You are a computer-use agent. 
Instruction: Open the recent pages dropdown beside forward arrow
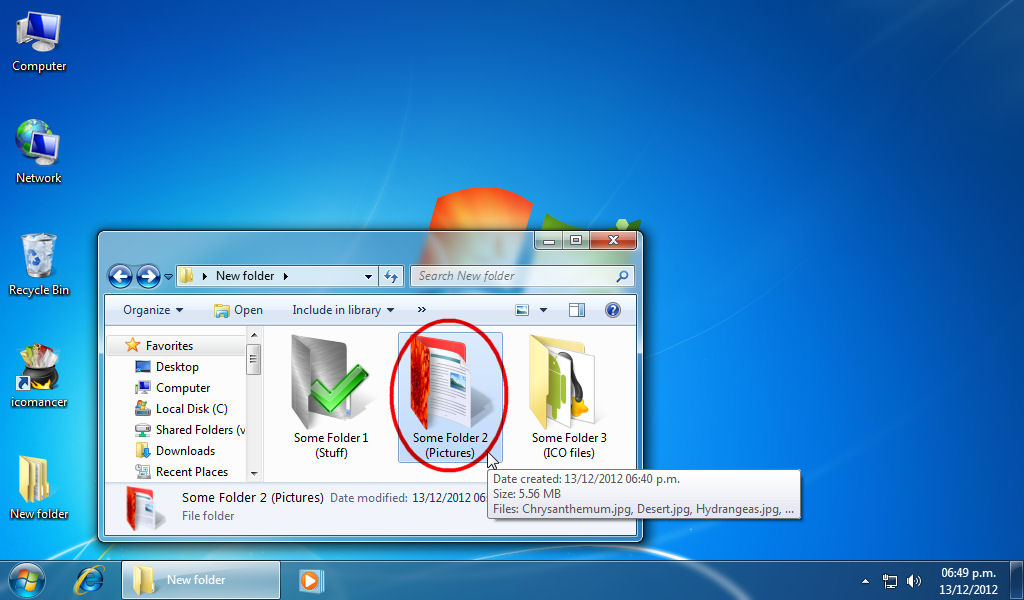click(168, 277)
